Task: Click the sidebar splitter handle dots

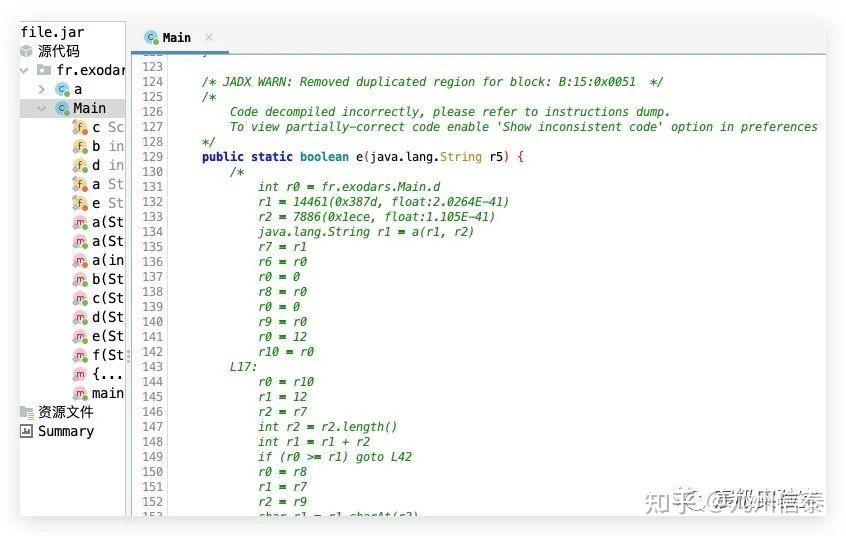Action: tap(128, 356)
